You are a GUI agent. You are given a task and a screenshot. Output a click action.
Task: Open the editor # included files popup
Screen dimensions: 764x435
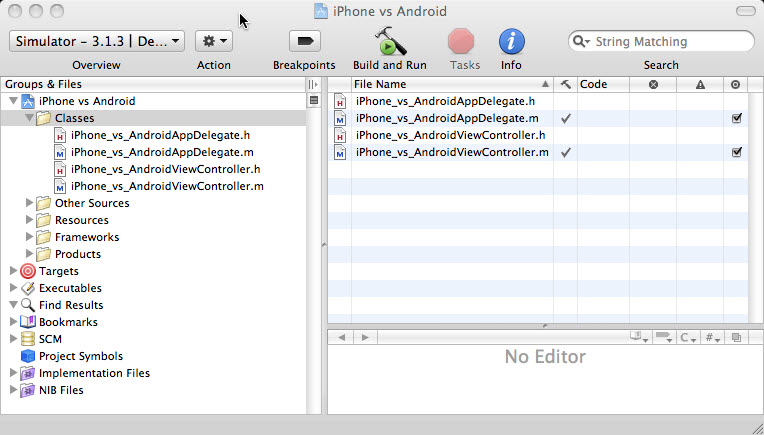tap(713, 337)
